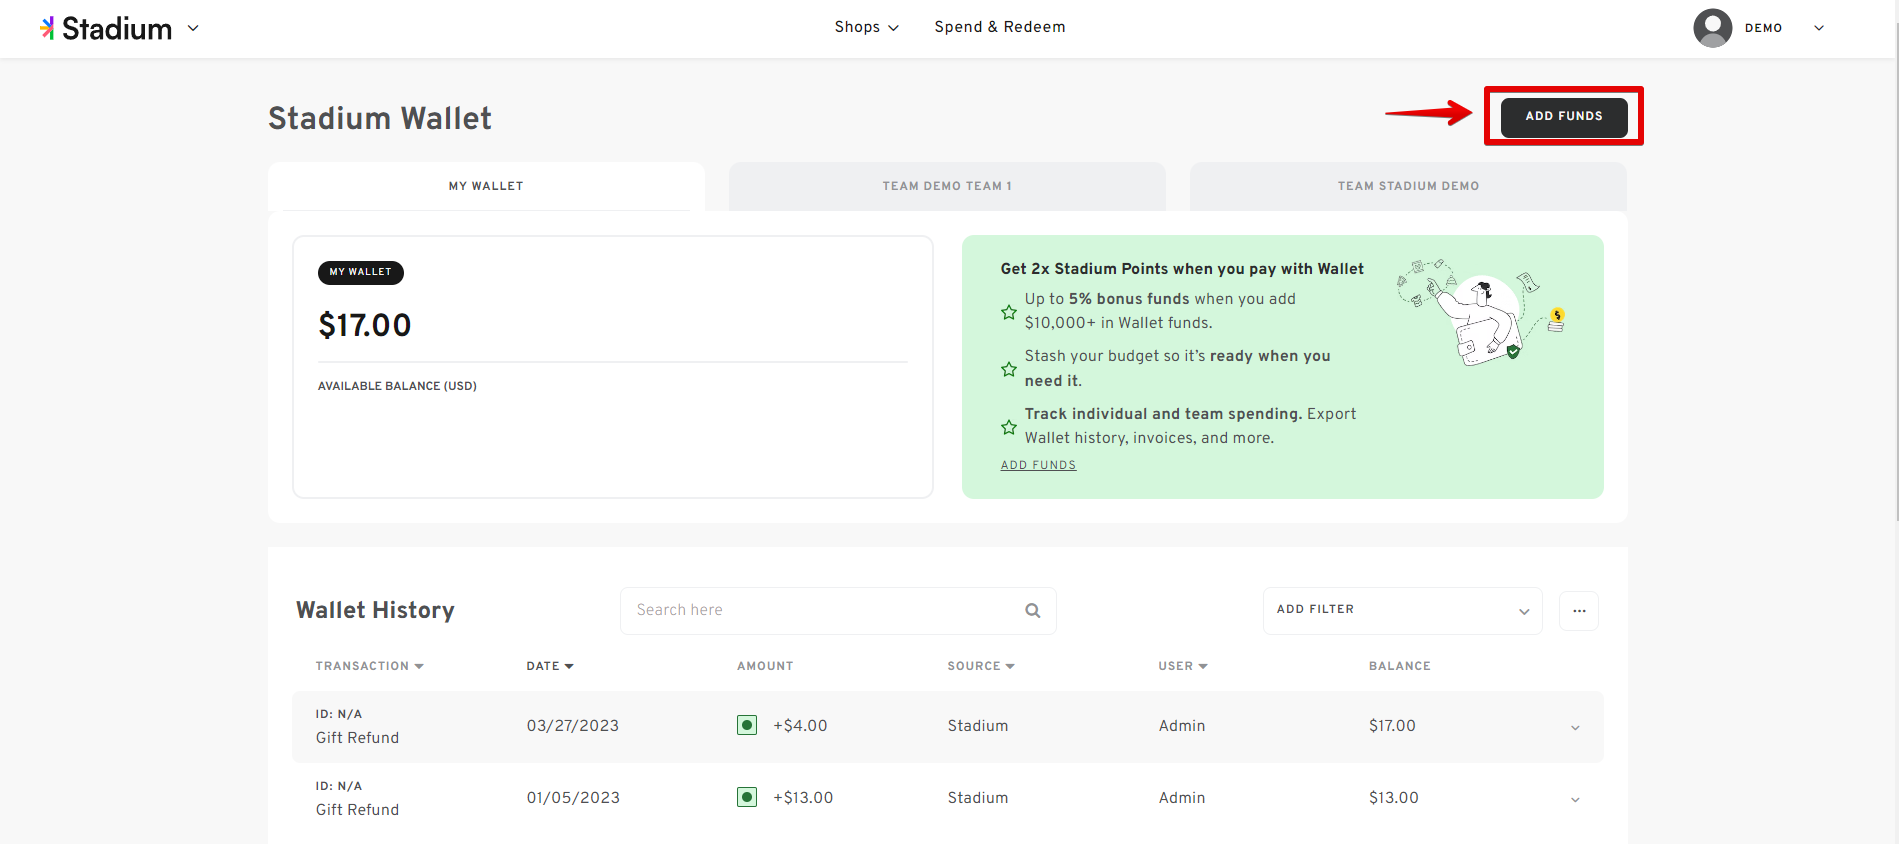
Task: Click the AMOUNT column header
Action: coord(765,666)
